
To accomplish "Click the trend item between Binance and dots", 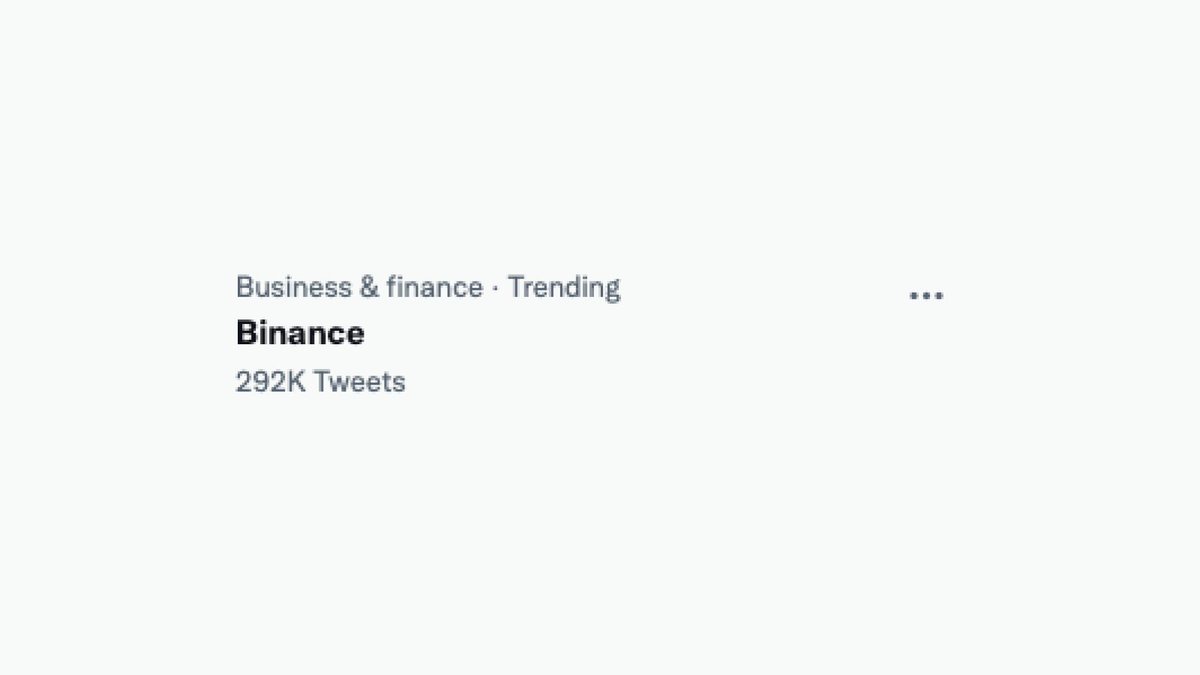I will (640, 333).
